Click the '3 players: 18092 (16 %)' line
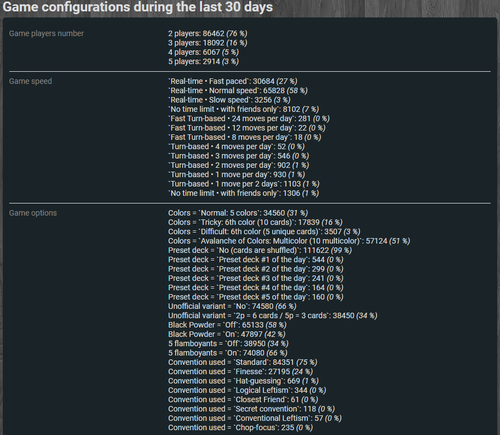Viewport: 500px width, 435px height. pos(208,43)
